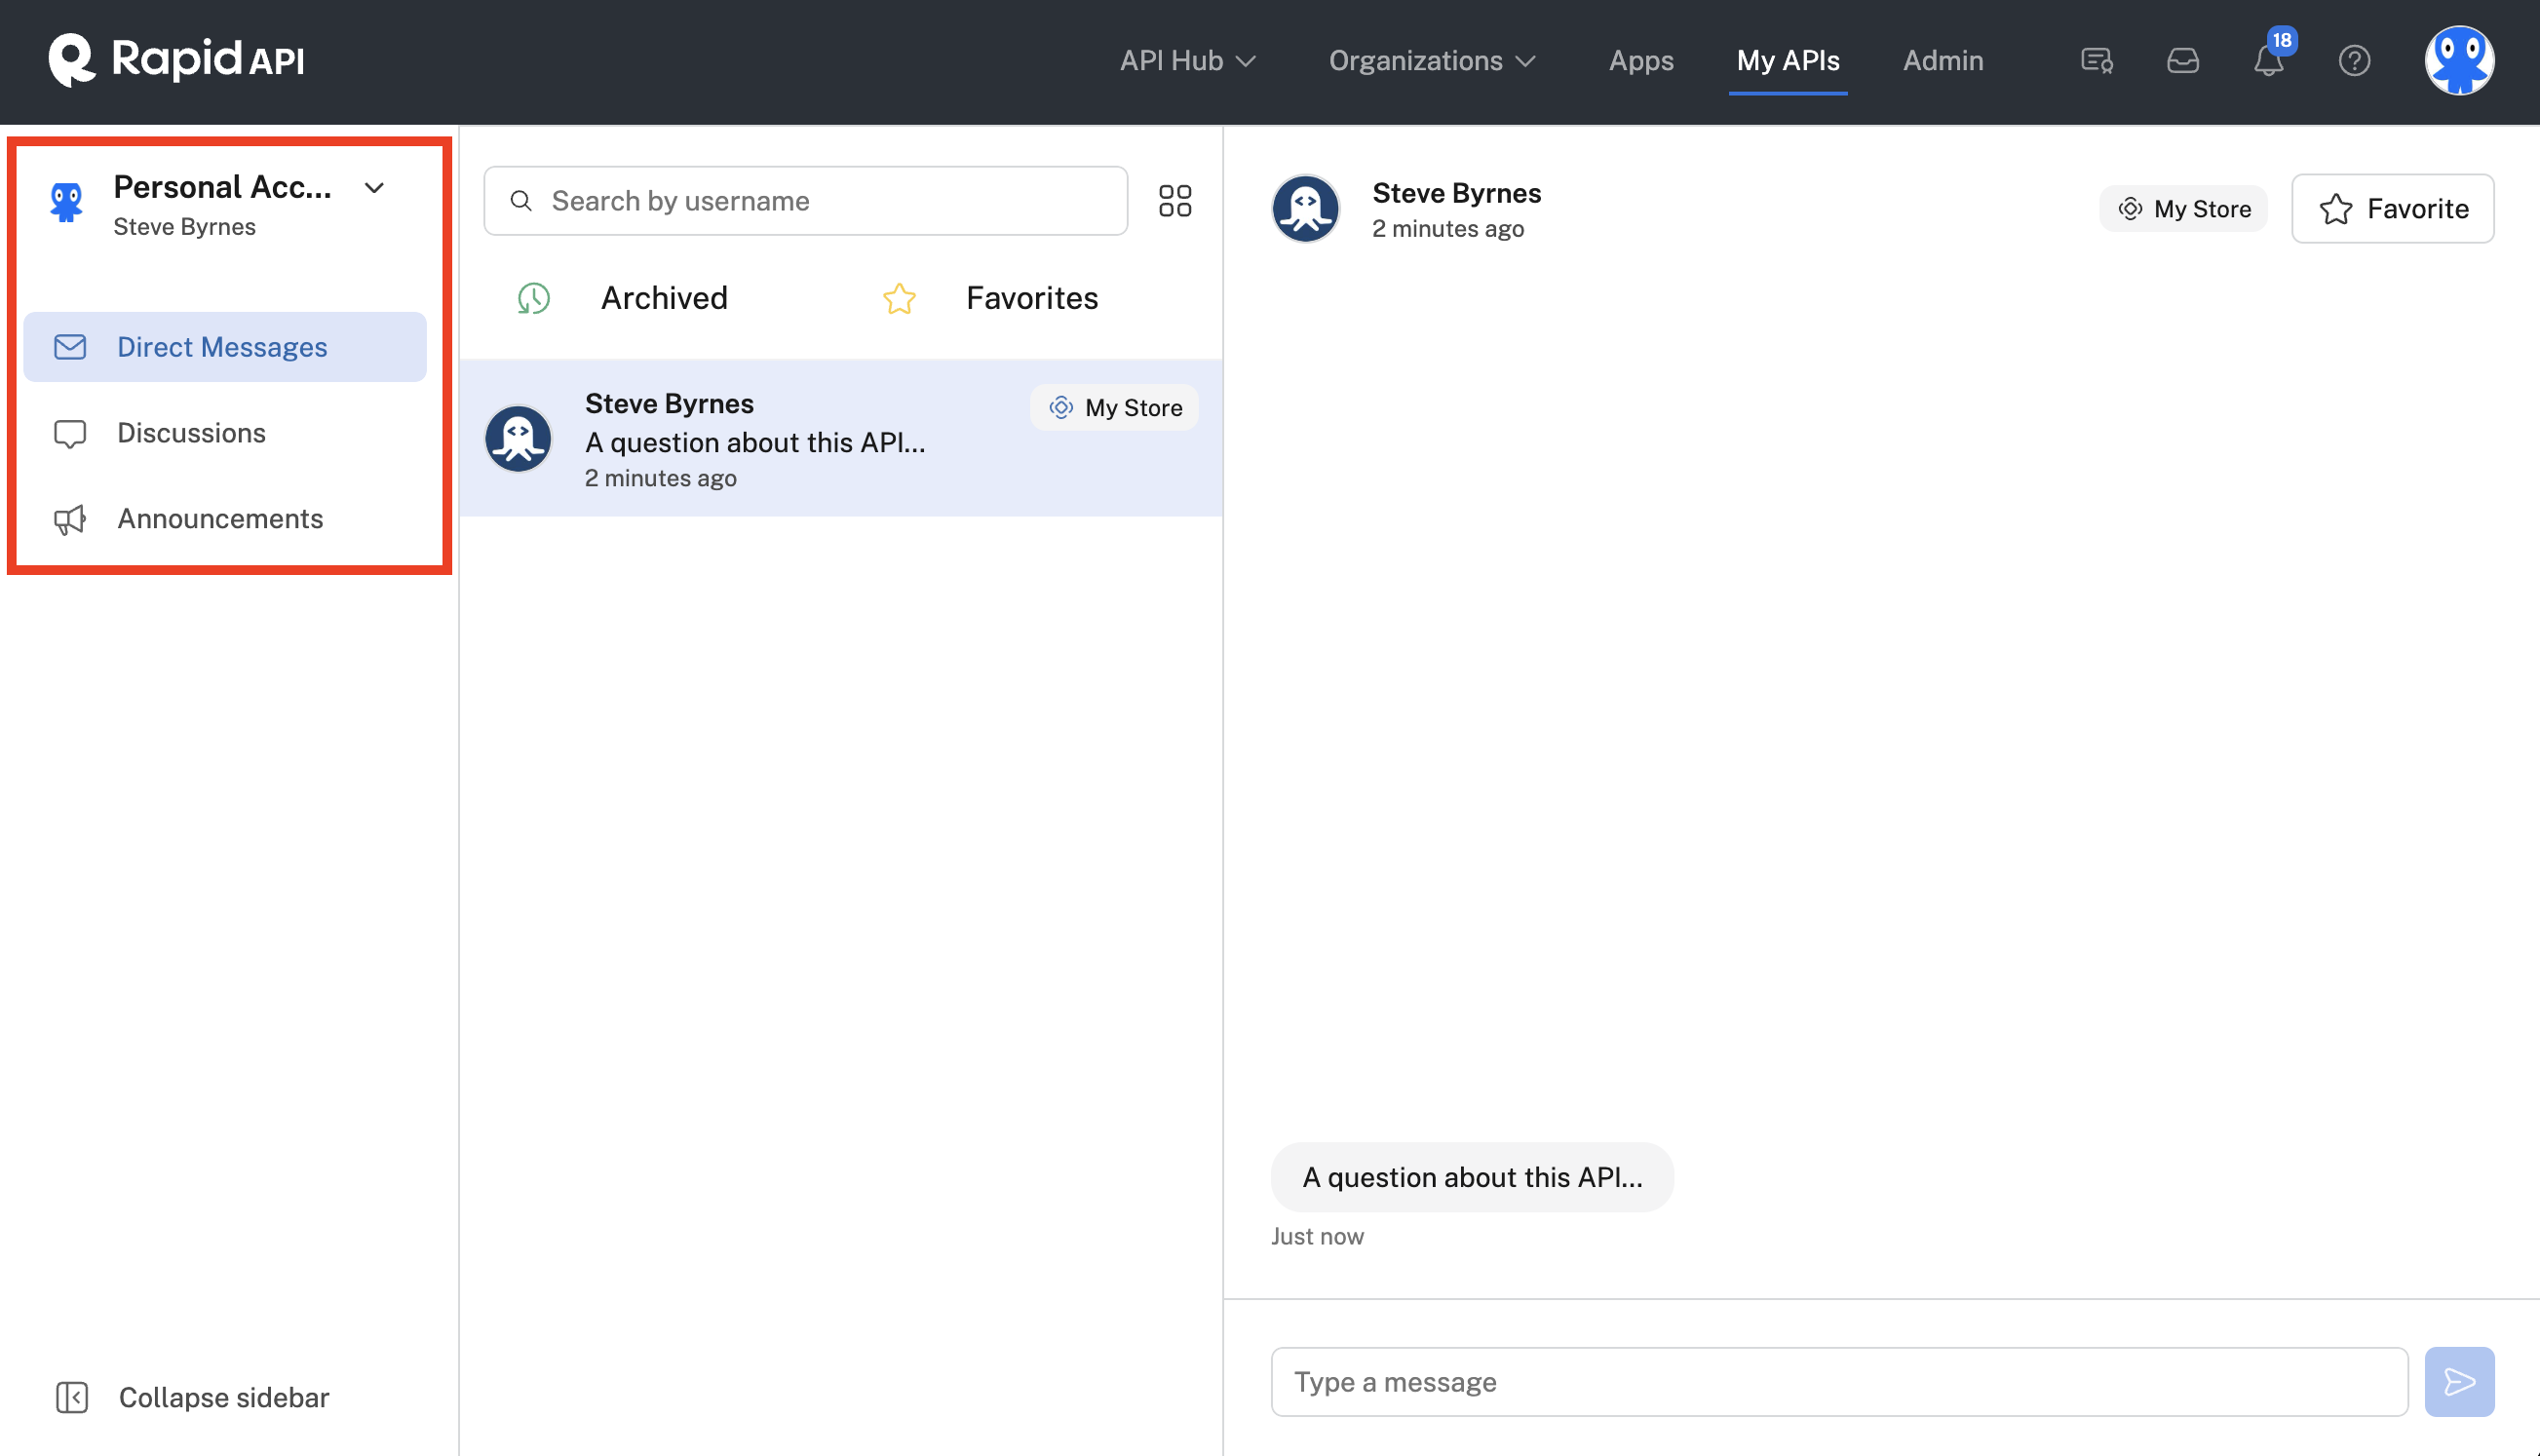Show Favorites conversations
This screenshot has height=1456, width=2540.
click(990, 298)
